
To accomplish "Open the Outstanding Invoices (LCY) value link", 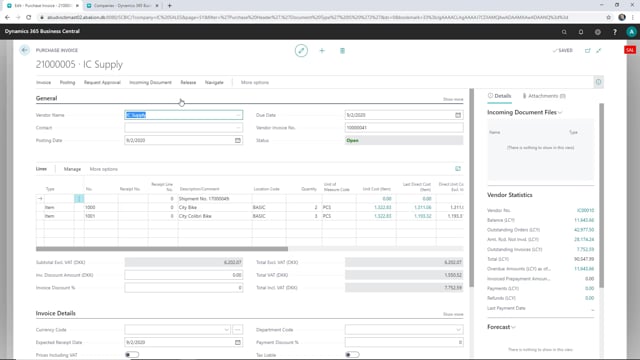I will (586, 249).
